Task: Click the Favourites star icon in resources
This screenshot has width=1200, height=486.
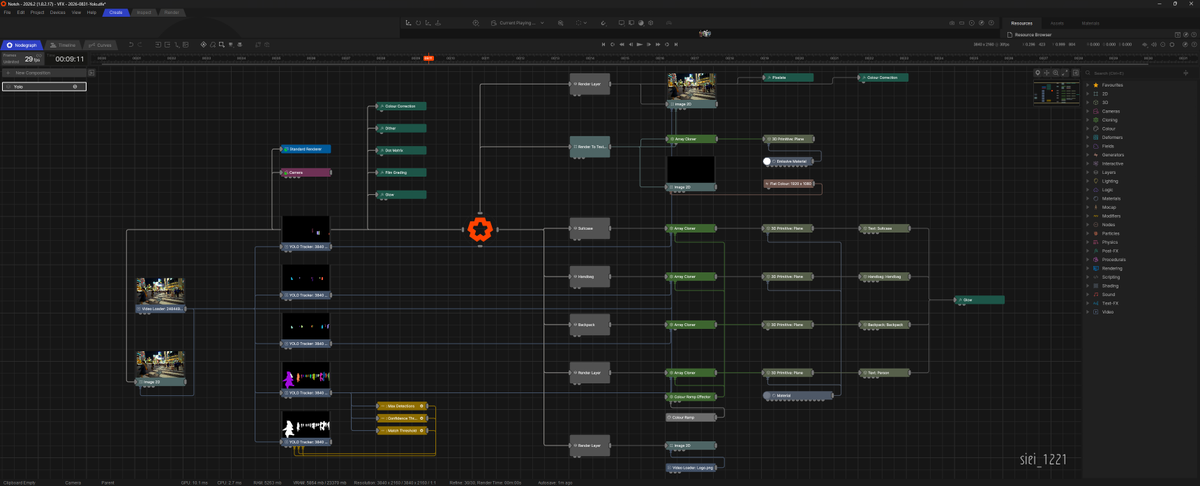Action: pos(1097,85)
